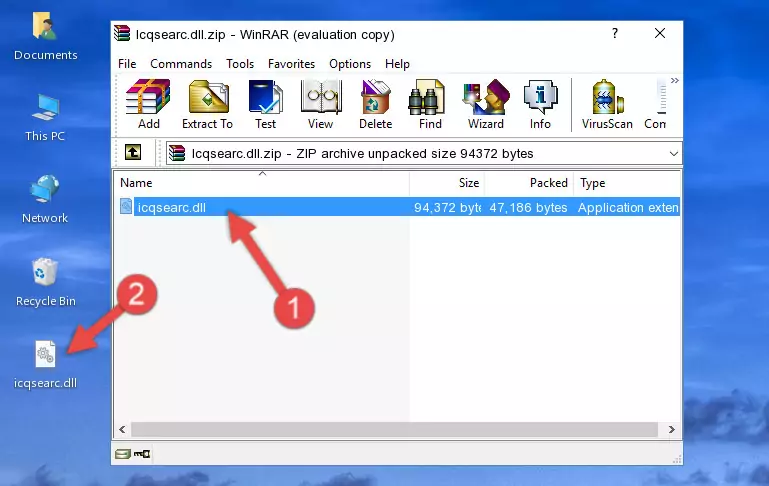Viewport: 769px width, 486px height.
Task: Open the Commands menu
Action: pos(181,64)
